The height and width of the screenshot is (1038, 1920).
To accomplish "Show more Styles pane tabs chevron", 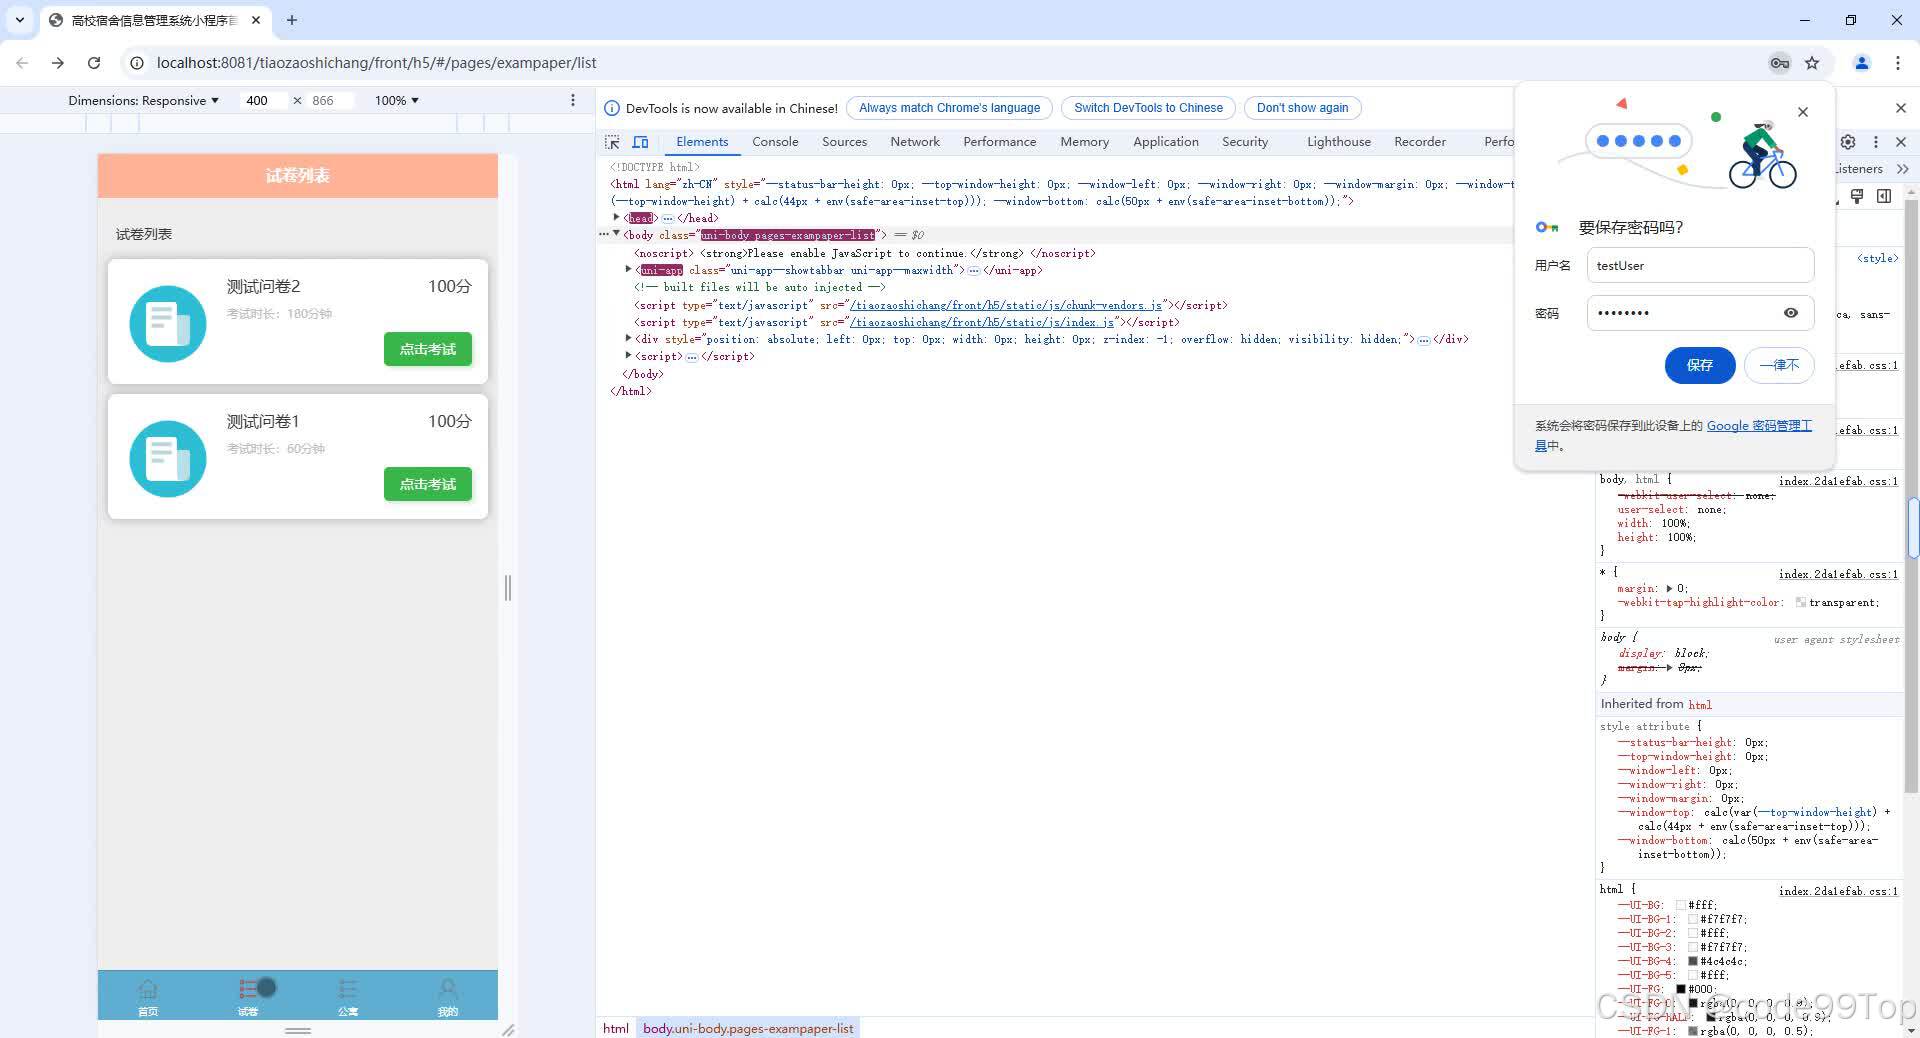I will [1902, 169].
